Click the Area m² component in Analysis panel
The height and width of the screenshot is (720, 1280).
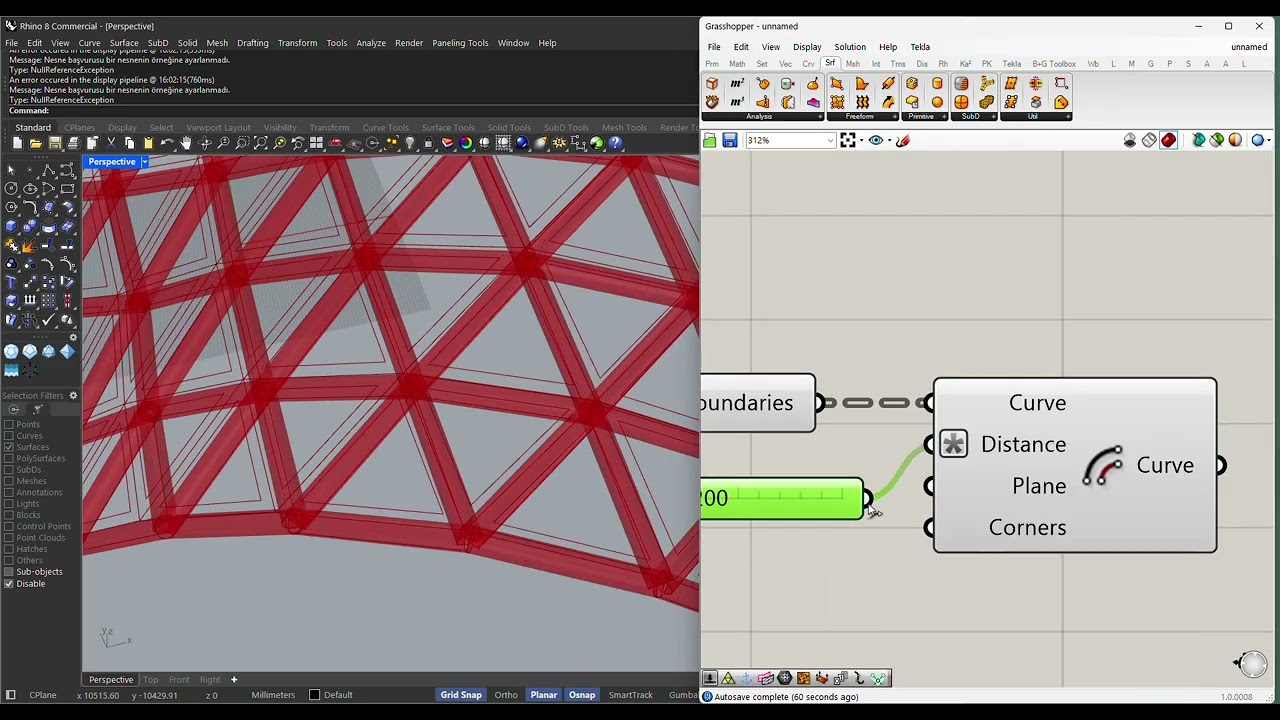(737, 84)
